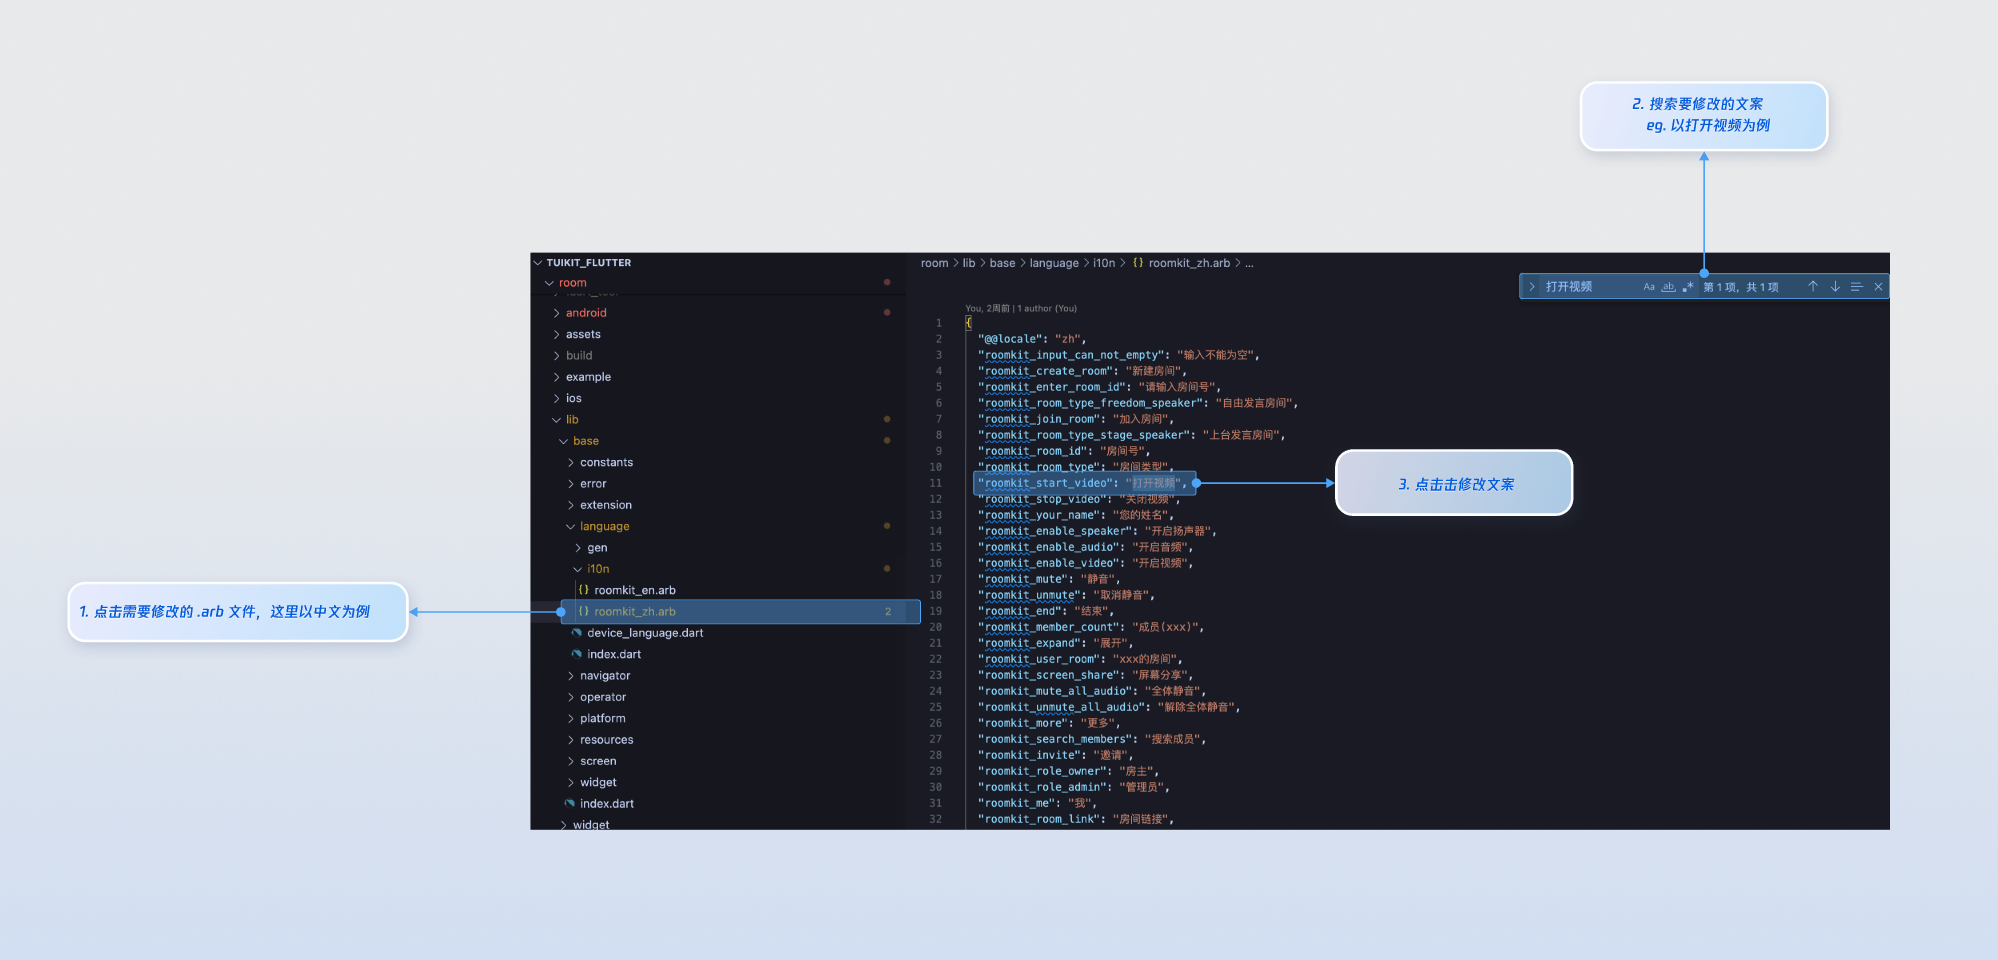Open roomkit_en.arb file
The height and width of the screenshot is (960, 1998).
[635, 591]
